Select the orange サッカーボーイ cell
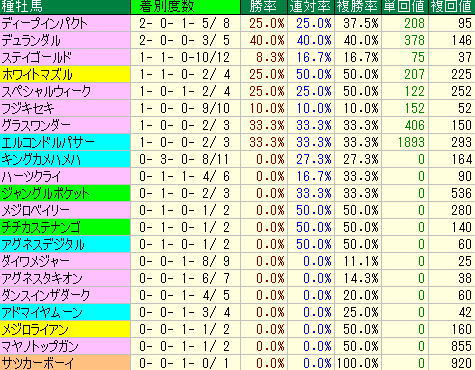Screen dimensions: 475x370 pos(65,363)
